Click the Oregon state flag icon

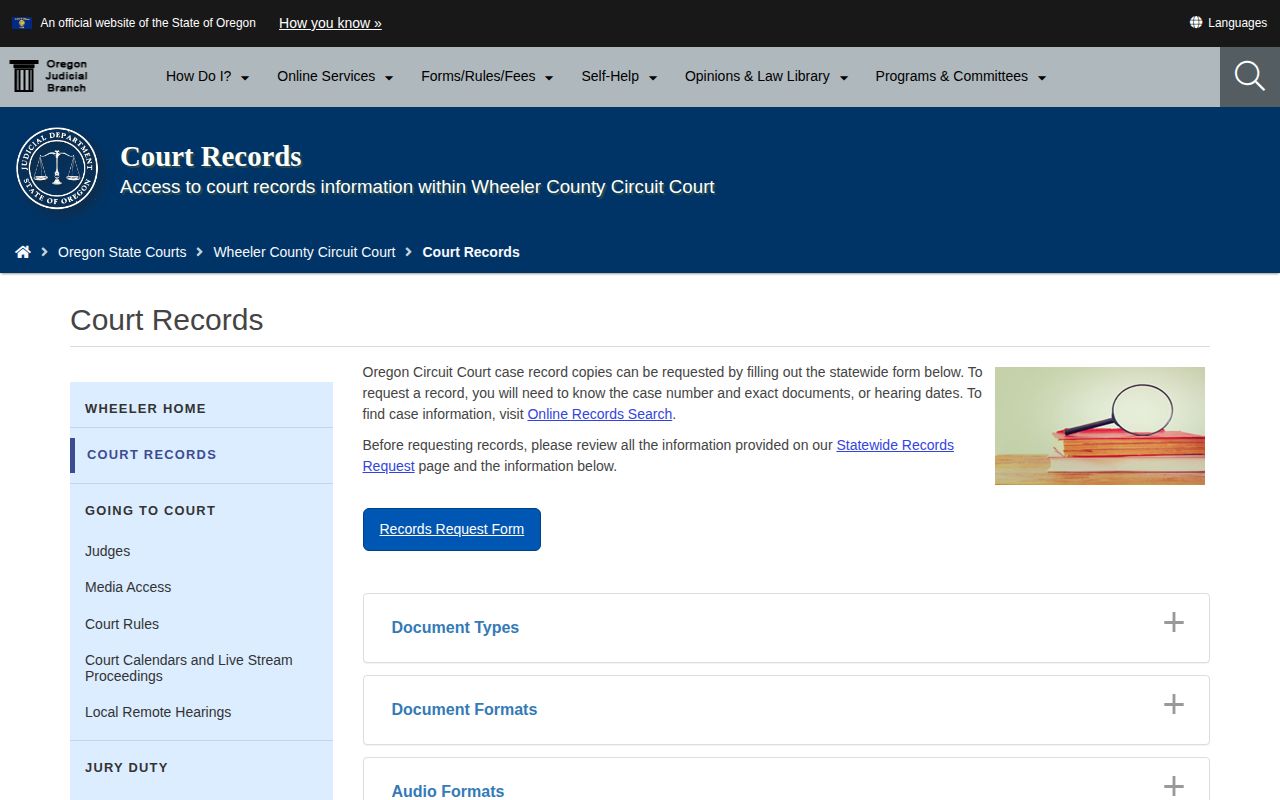(22, 23)
